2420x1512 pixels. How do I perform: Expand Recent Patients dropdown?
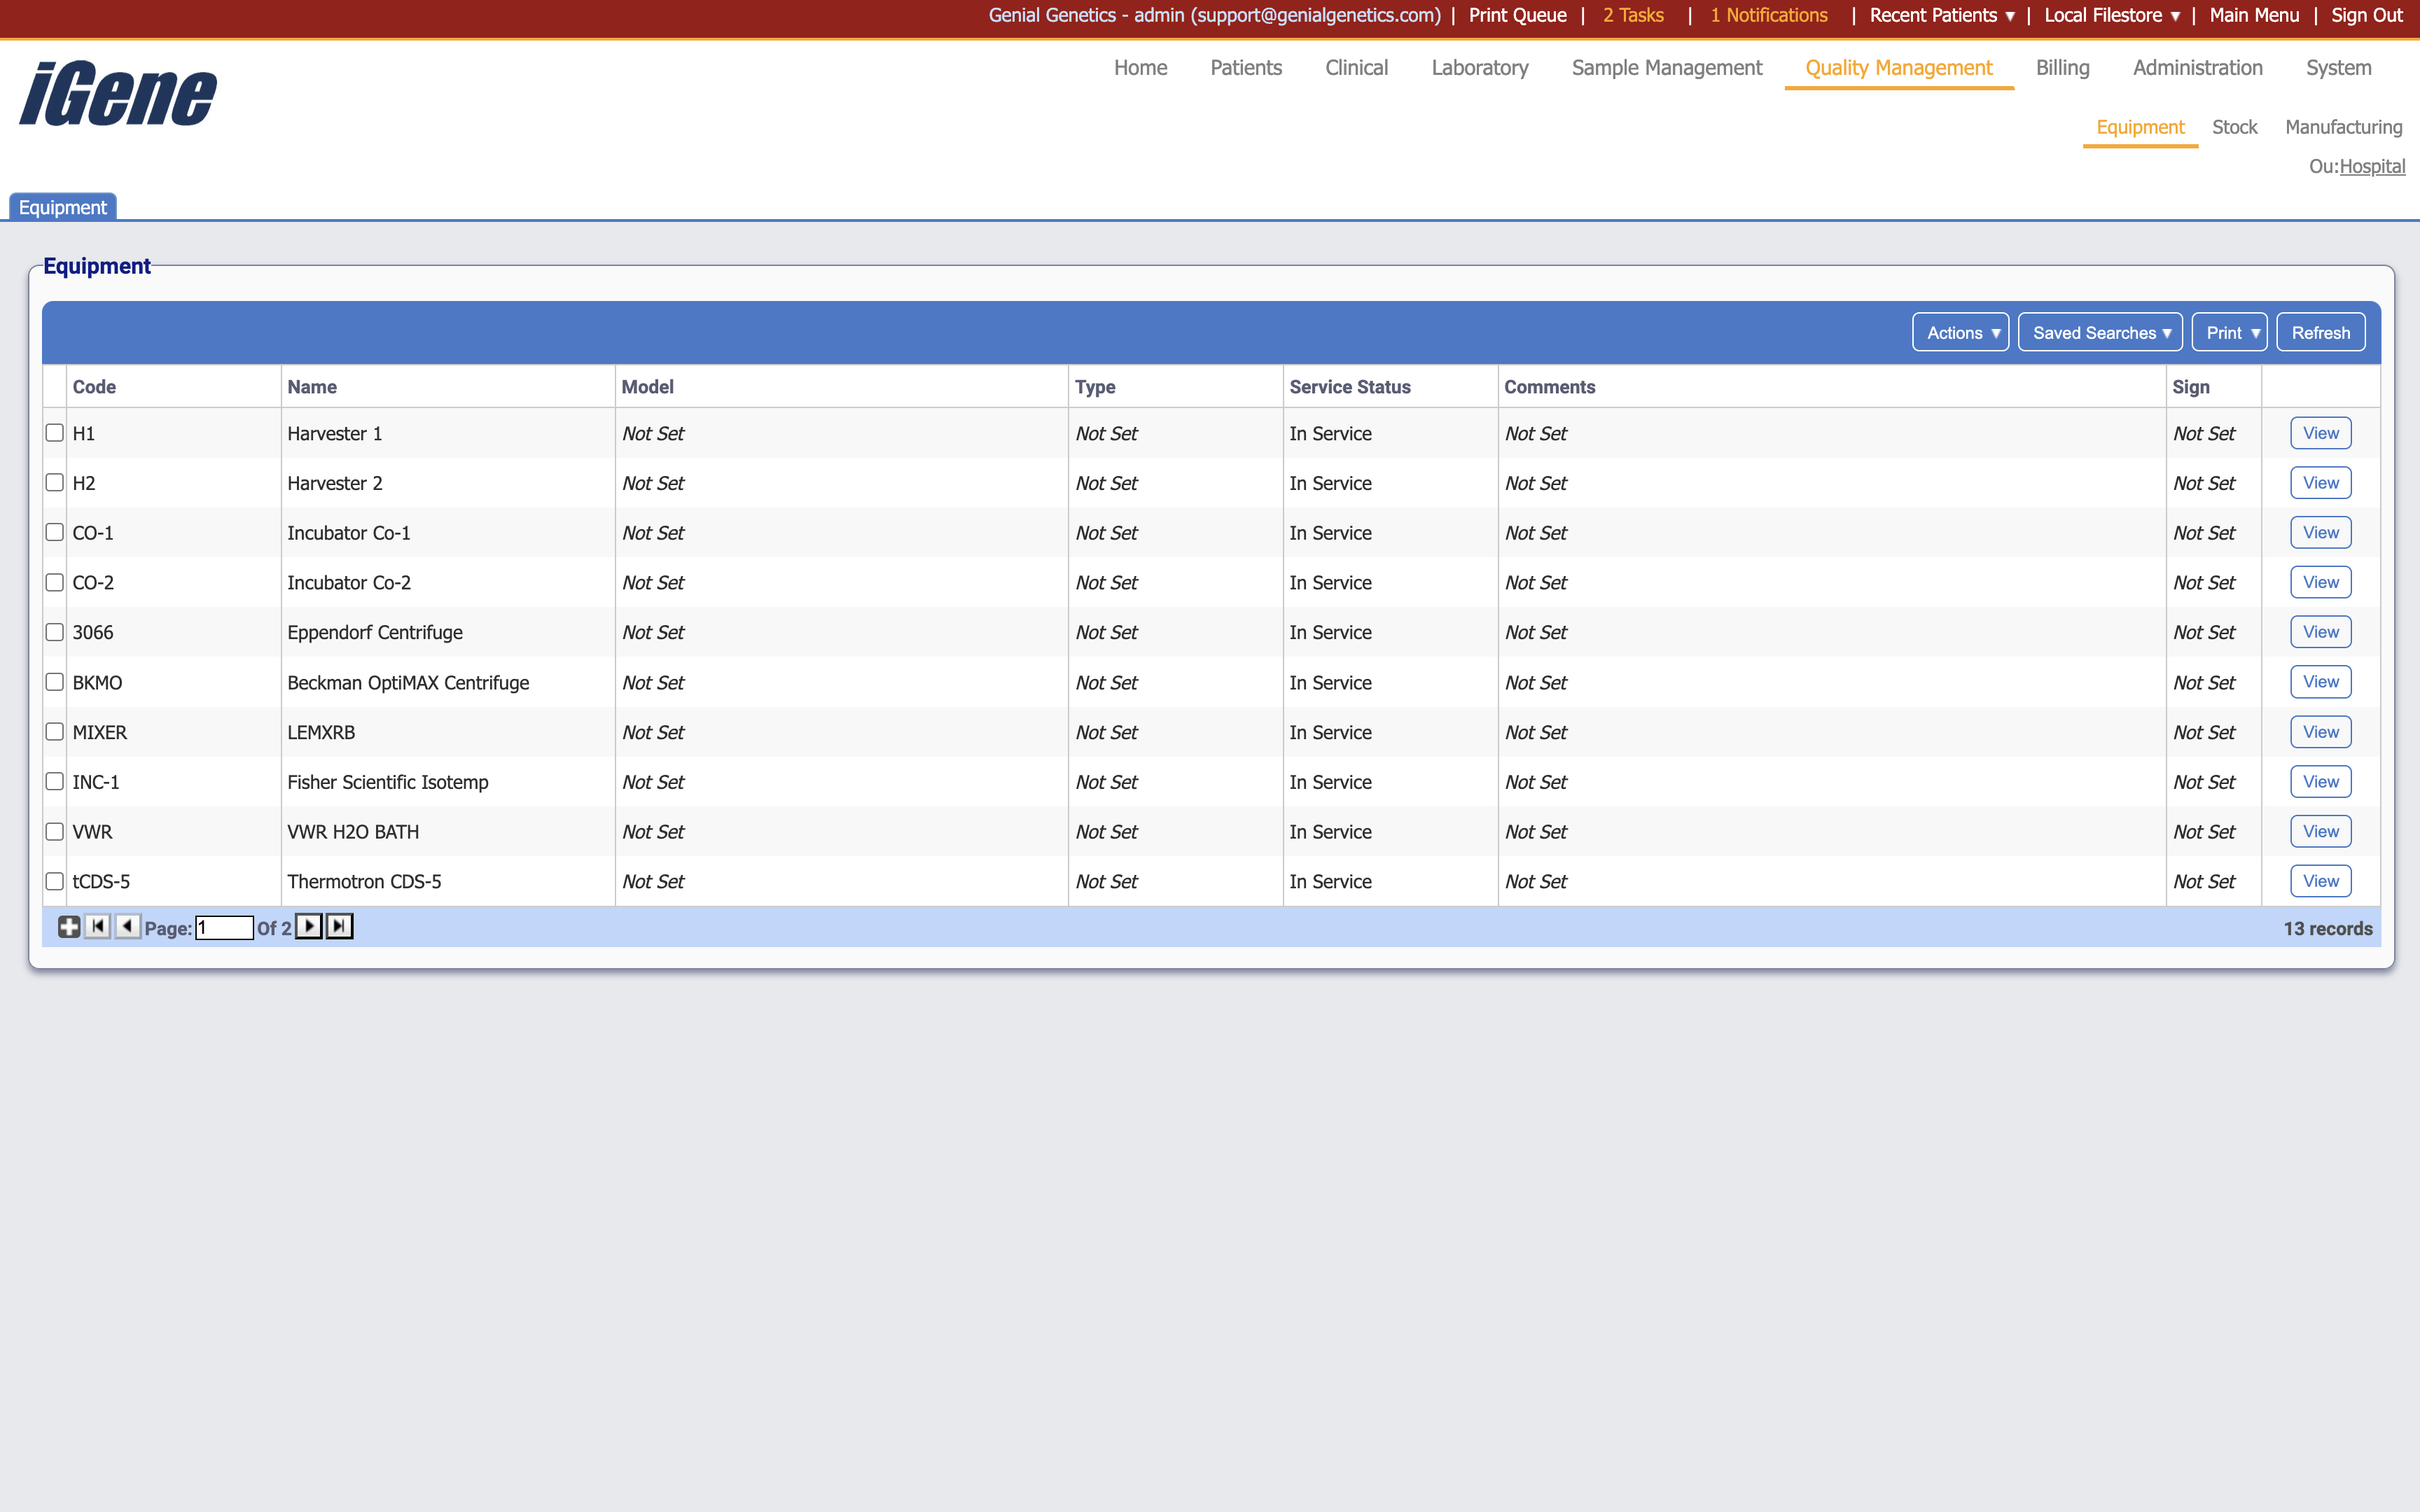pyautogui.click(x=1942, y=15)
